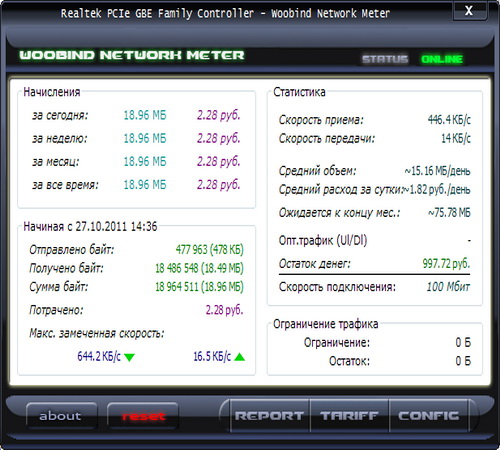Click the window title bar text
The height and width of the screenshot is (450, 500).
point(225,13)
